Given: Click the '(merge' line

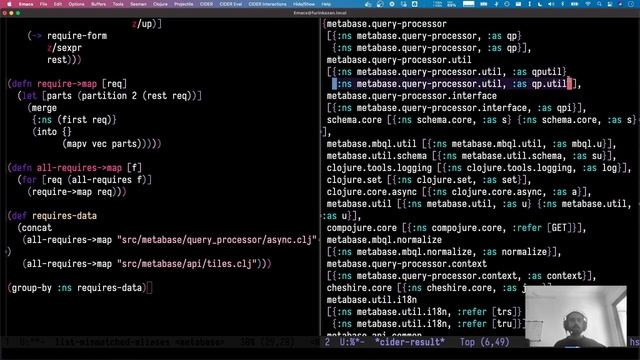Looking at the screenshot, I should tap(42, 108).
